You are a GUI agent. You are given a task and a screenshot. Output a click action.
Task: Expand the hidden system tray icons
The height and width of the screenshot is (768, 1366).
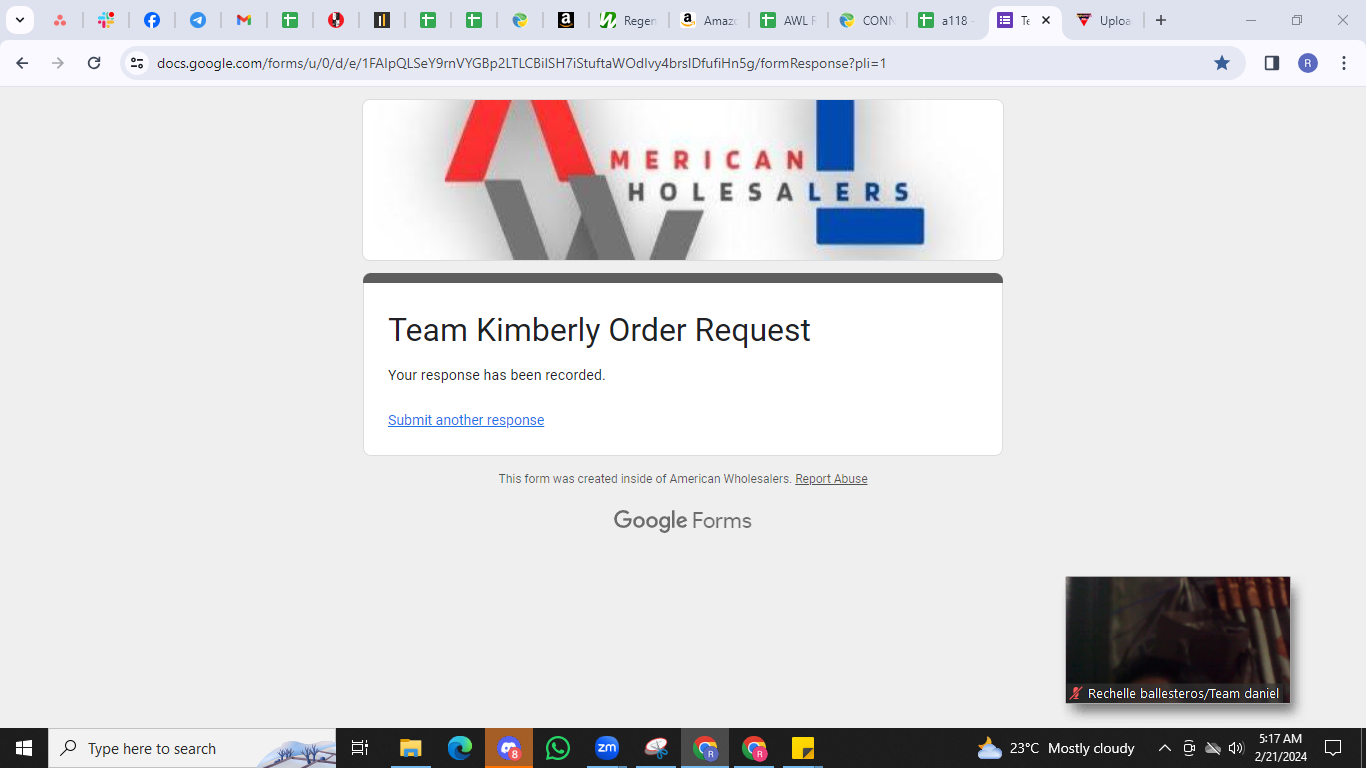pos(1164,748)
